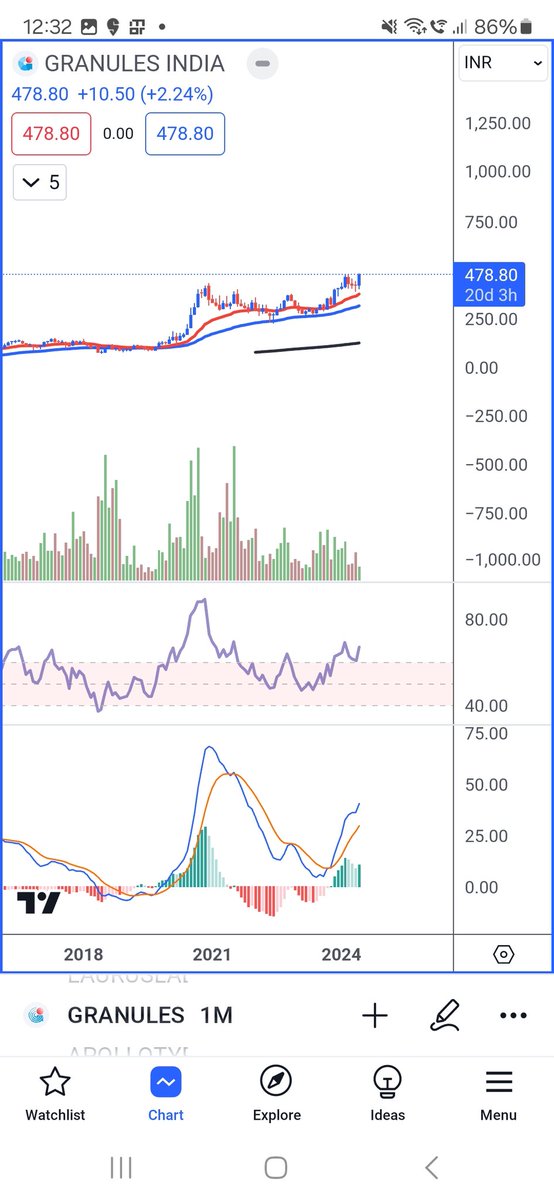554x1200 pixels.
Task: Open GRANULES symbol search
Action: [x=126, y=1016]
